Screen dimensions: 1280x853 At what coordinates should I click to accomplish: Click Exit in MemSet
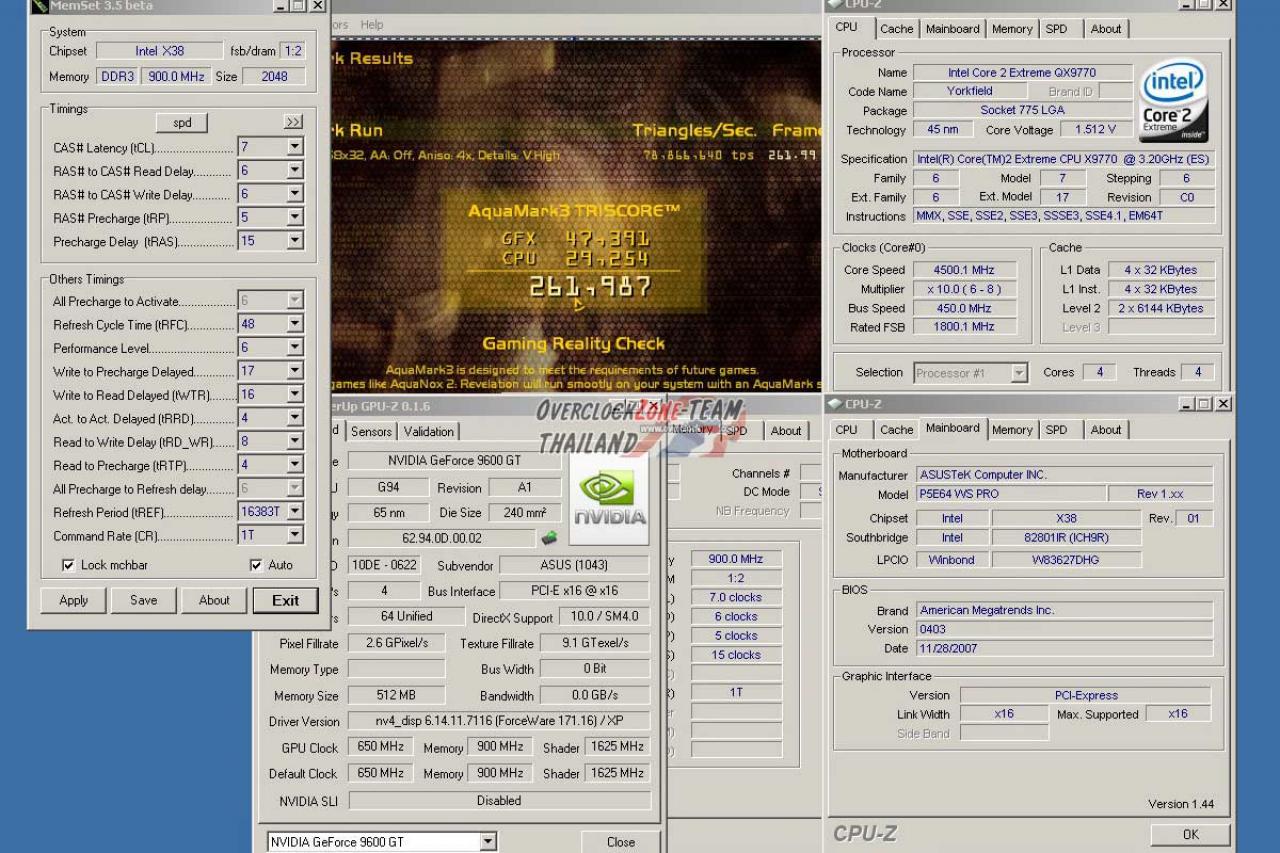(285, 601)
